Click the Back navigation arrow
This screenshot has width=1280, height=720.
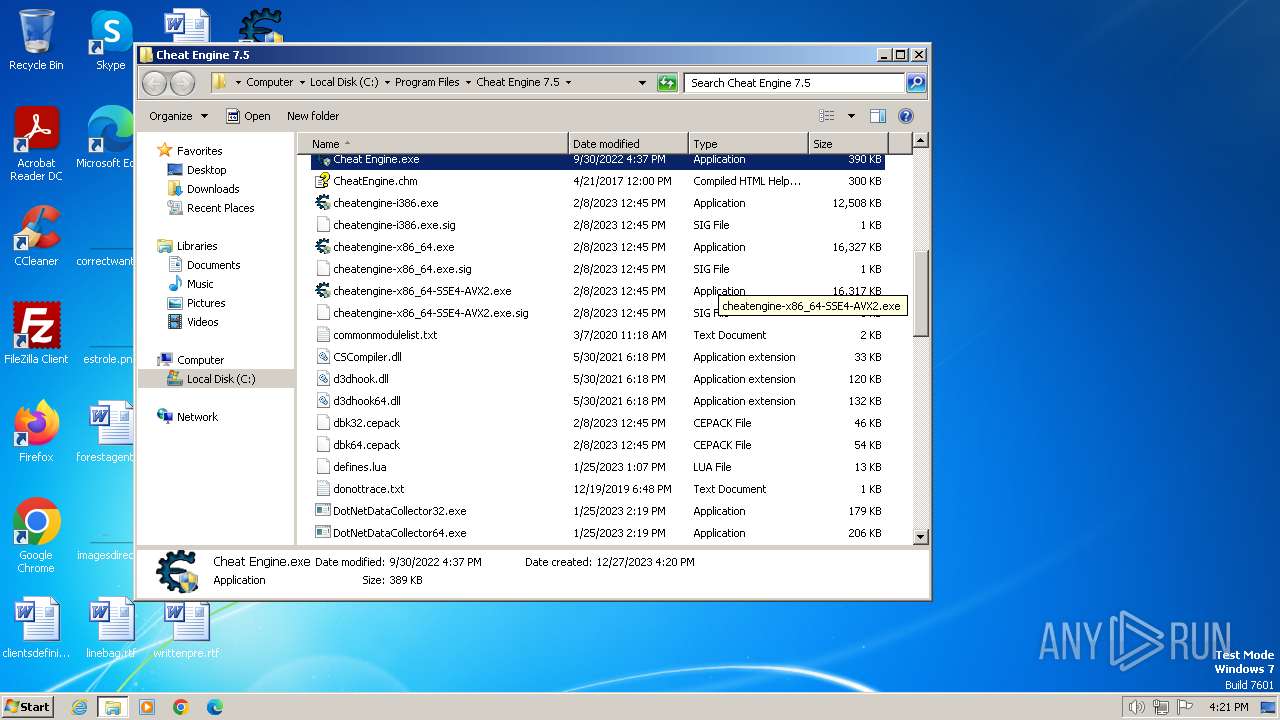click(155, 83)
